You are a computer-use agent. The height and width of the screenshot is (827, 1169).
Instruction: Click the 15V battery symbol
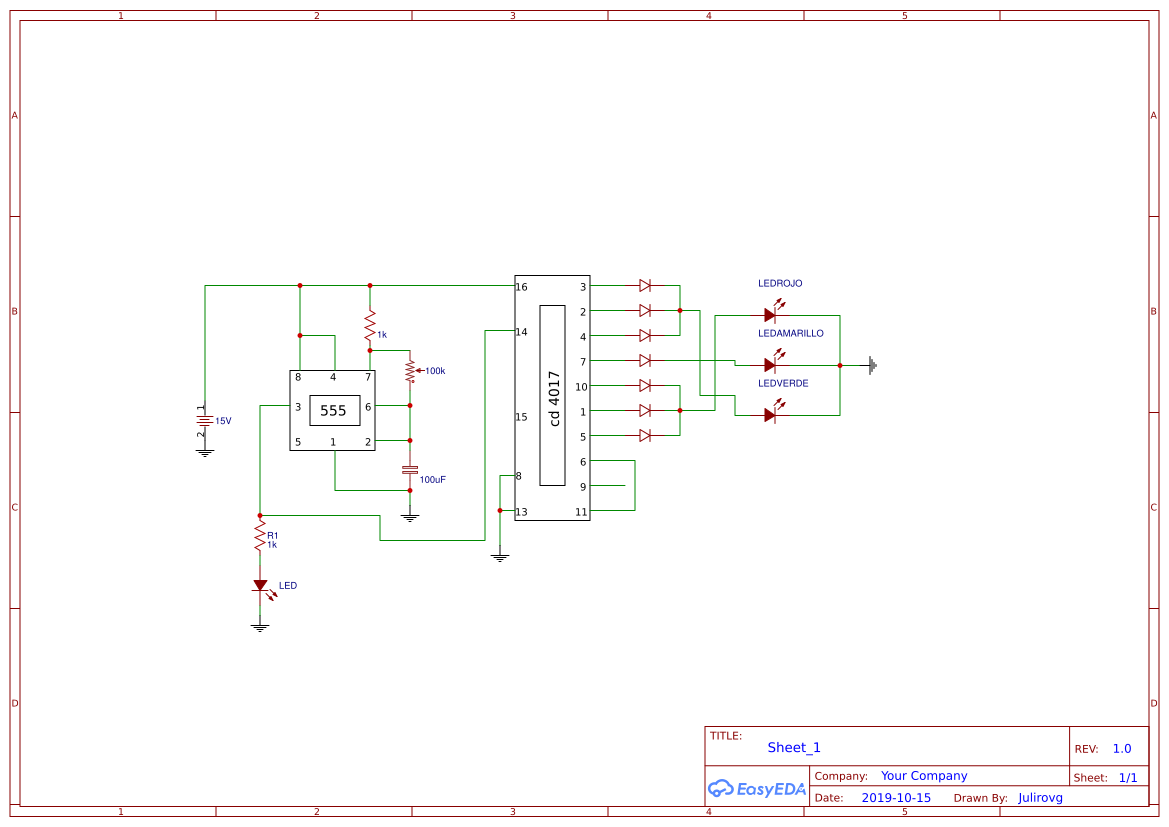tap(205, 420)
